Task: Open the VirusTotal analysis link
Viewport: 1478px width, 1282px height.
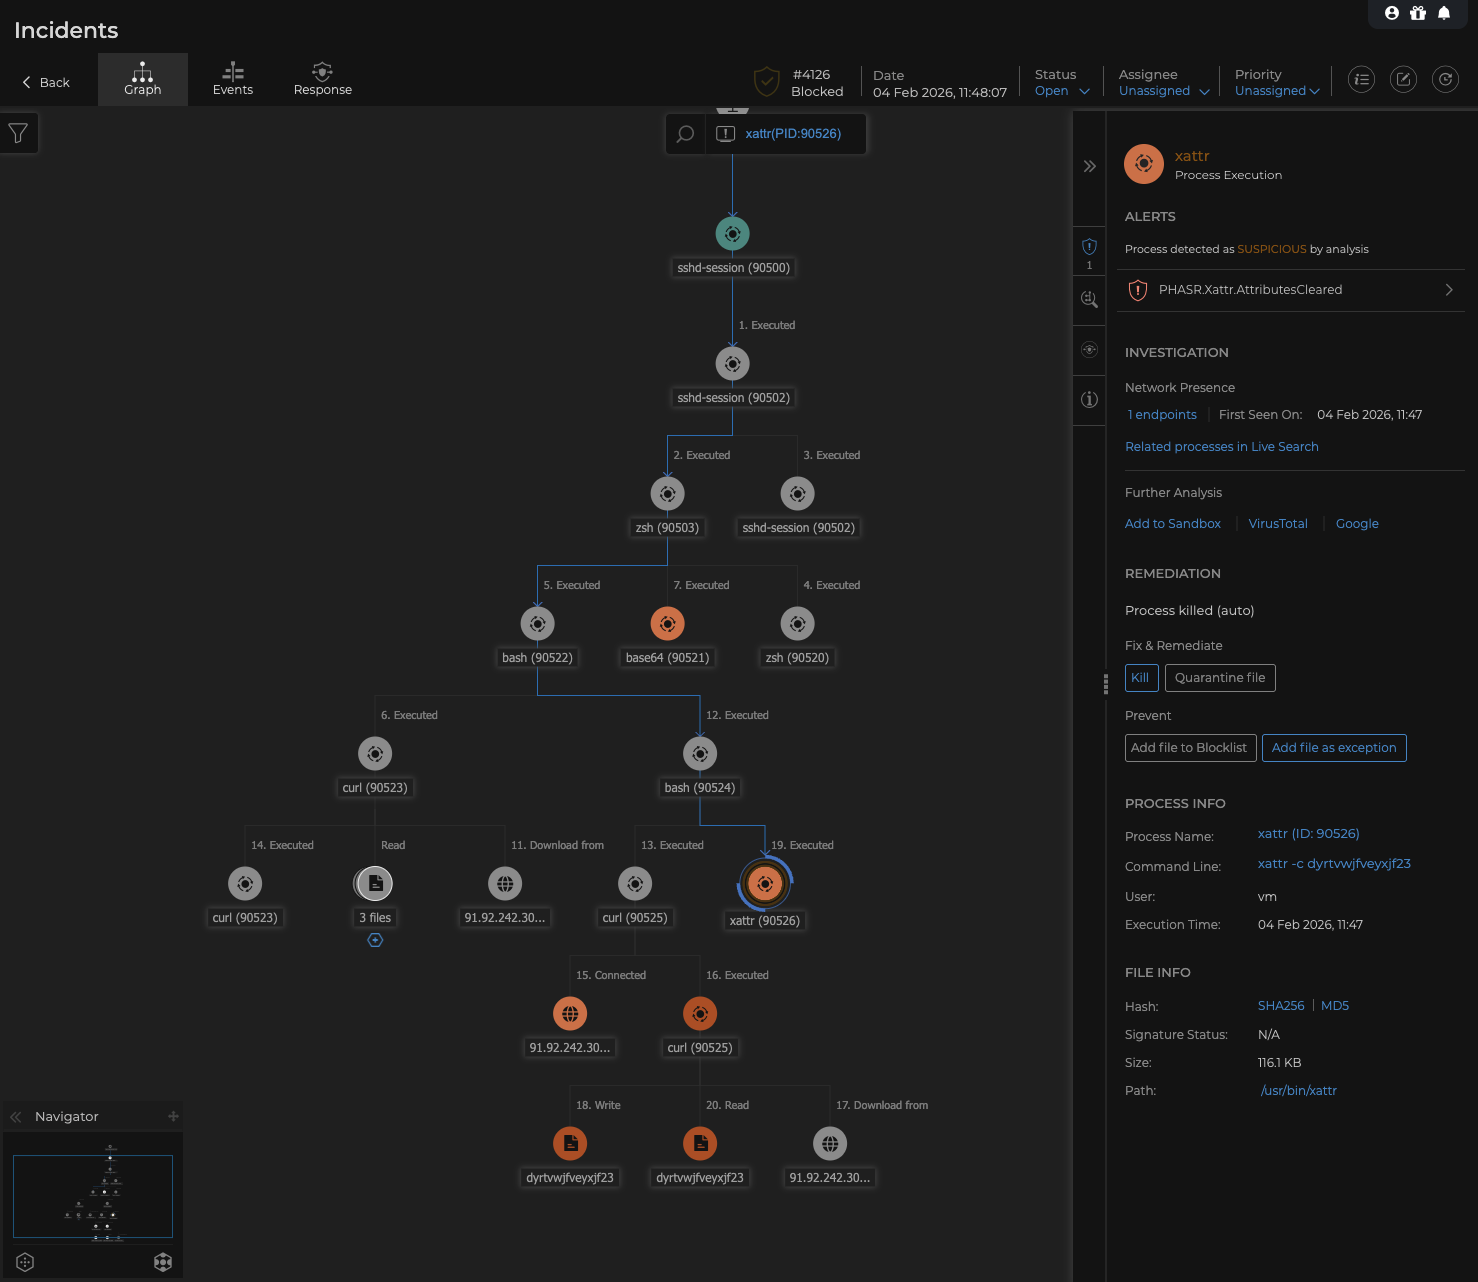Action: pyautogui.click(x=1278, y=523)
